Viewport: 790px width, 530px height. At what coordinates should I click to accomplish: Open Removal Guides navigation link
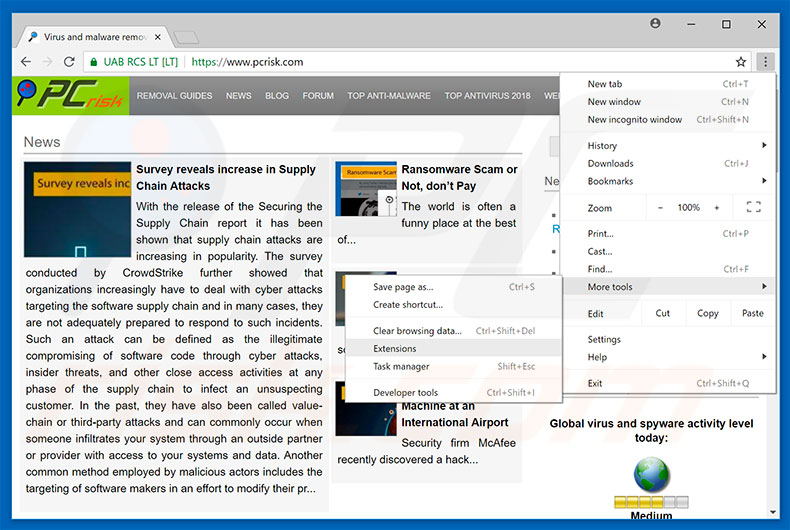pos(174,96)
